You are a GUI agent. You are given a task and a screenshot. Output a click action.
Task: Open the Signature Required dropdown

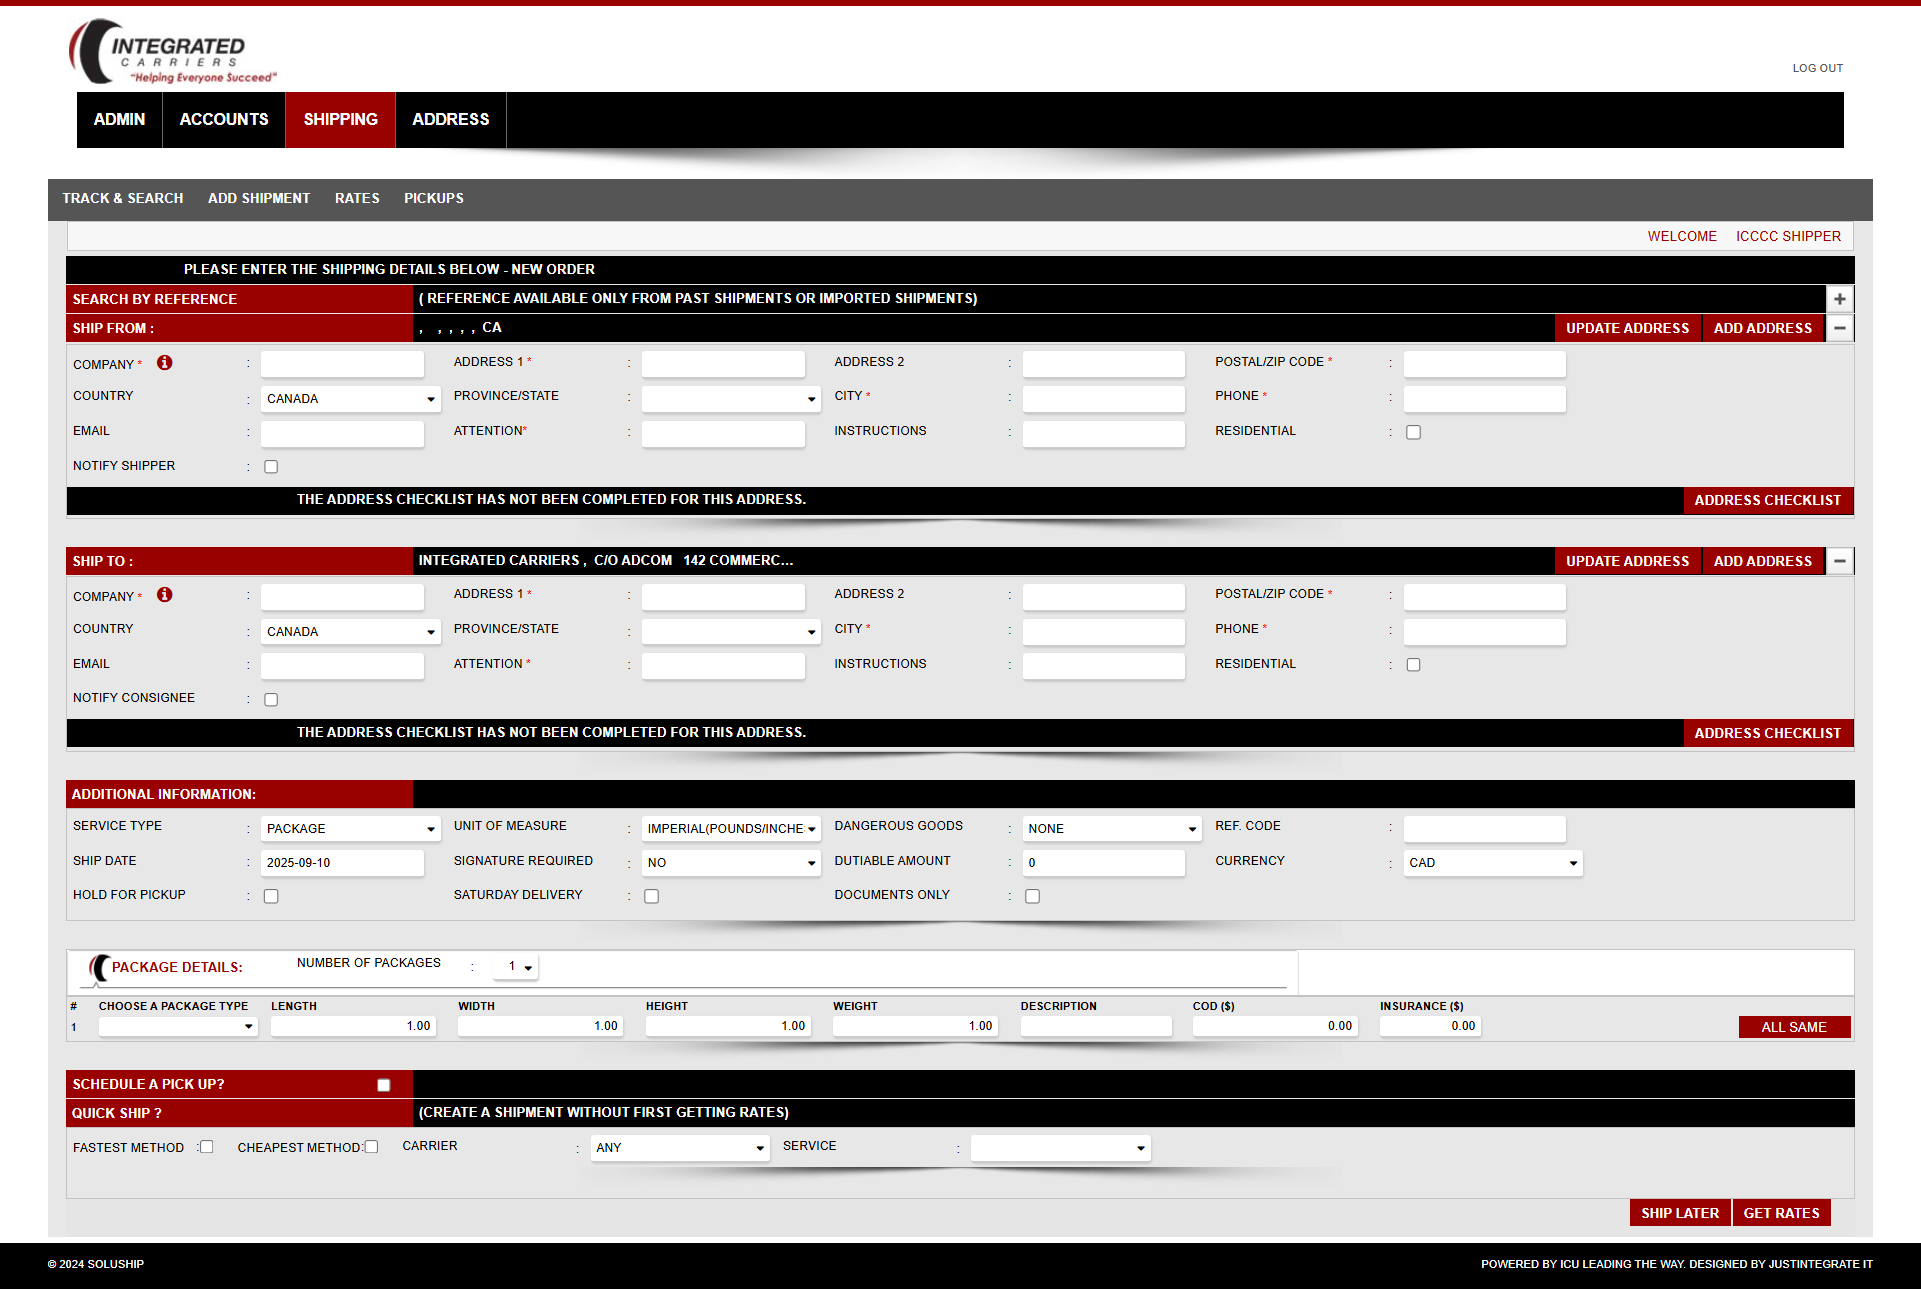pyautogui.click(x=731, y=863)
